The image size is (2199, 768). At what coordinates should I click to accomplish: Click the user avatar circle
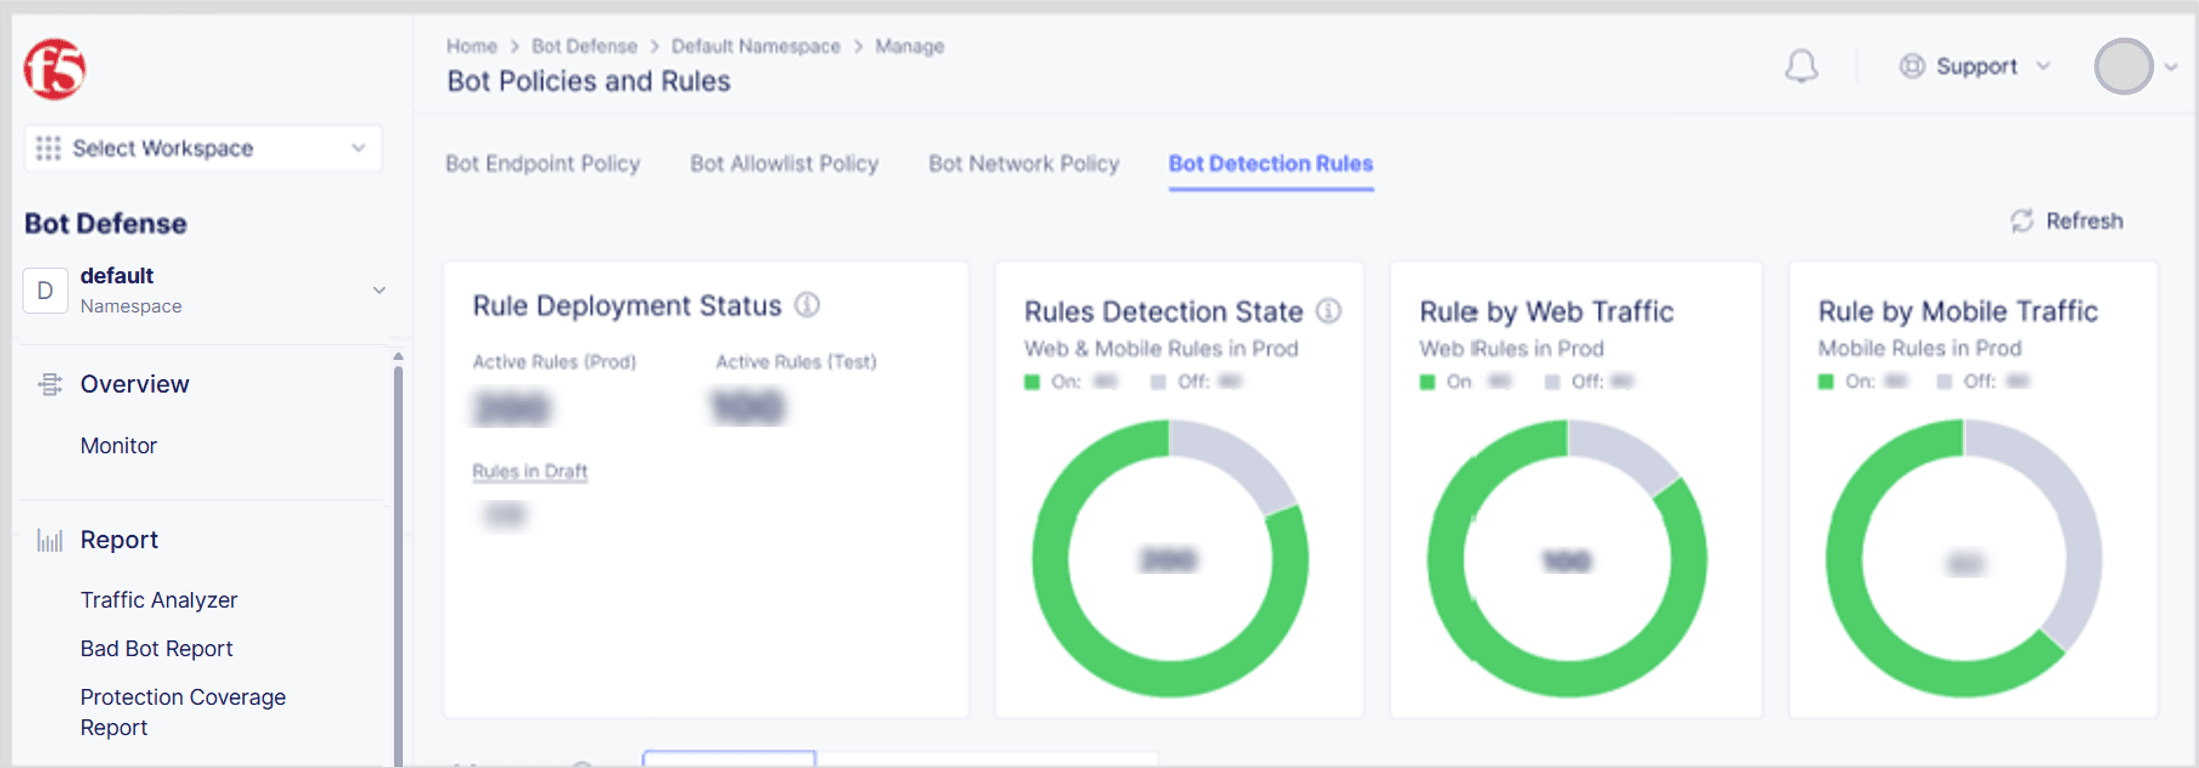pos(2123,67)
